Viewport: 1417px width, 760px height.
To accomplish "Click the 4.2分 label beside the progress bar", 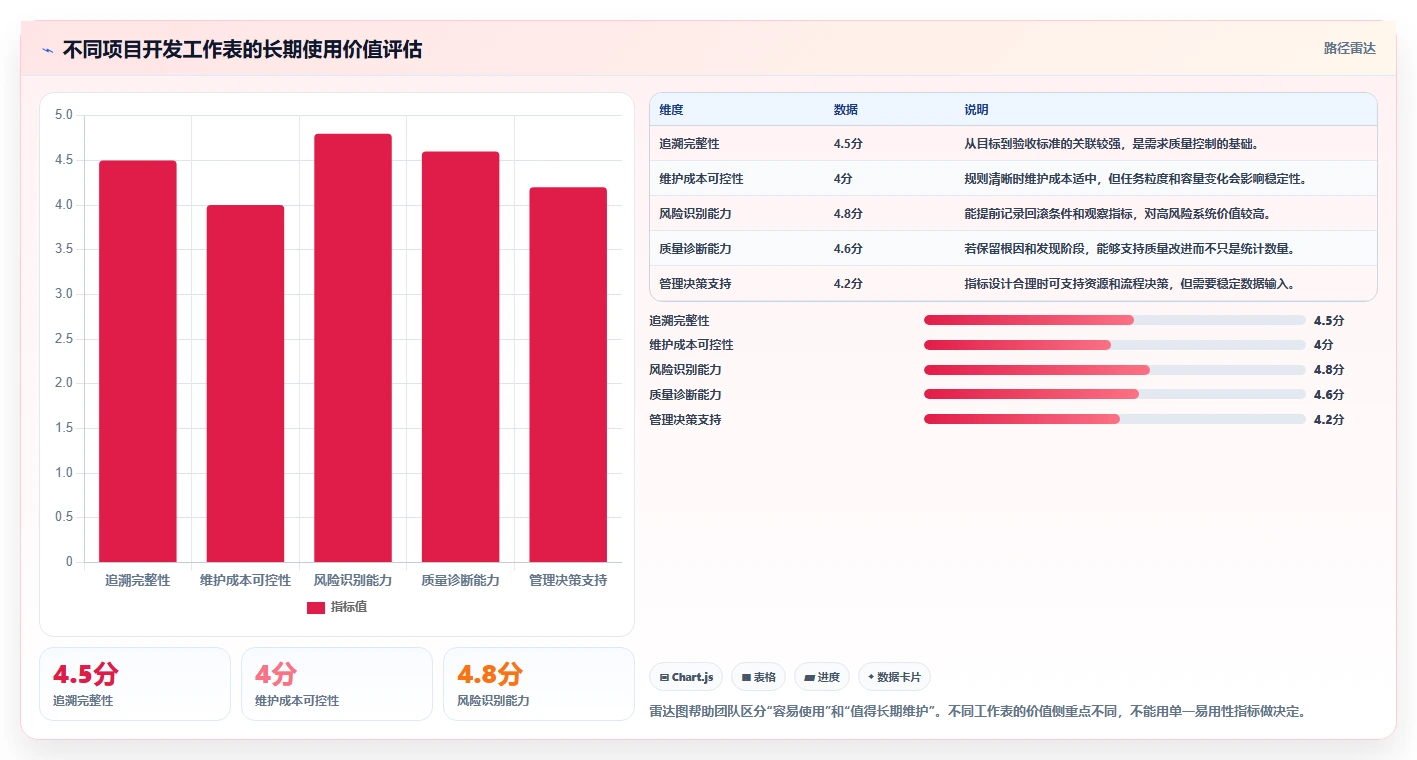I will point(1329,419).
